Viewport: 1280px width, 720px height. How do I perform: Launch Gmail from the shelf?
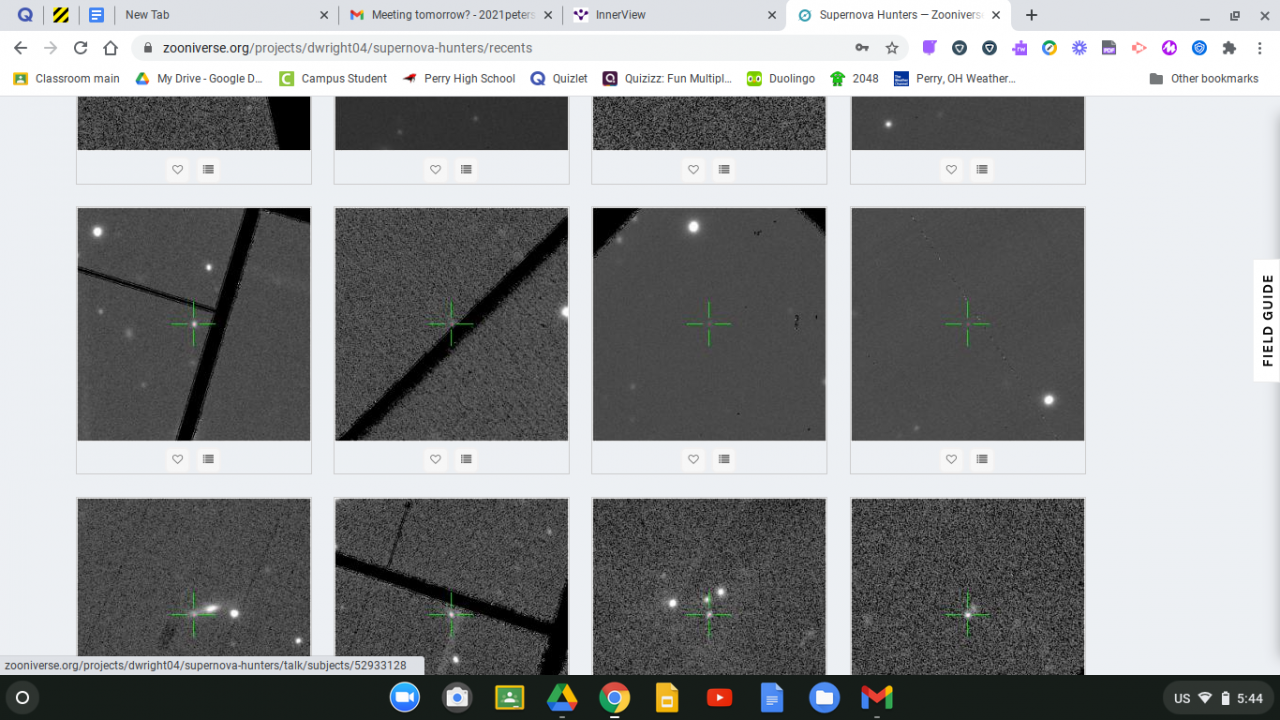[877, 697]
